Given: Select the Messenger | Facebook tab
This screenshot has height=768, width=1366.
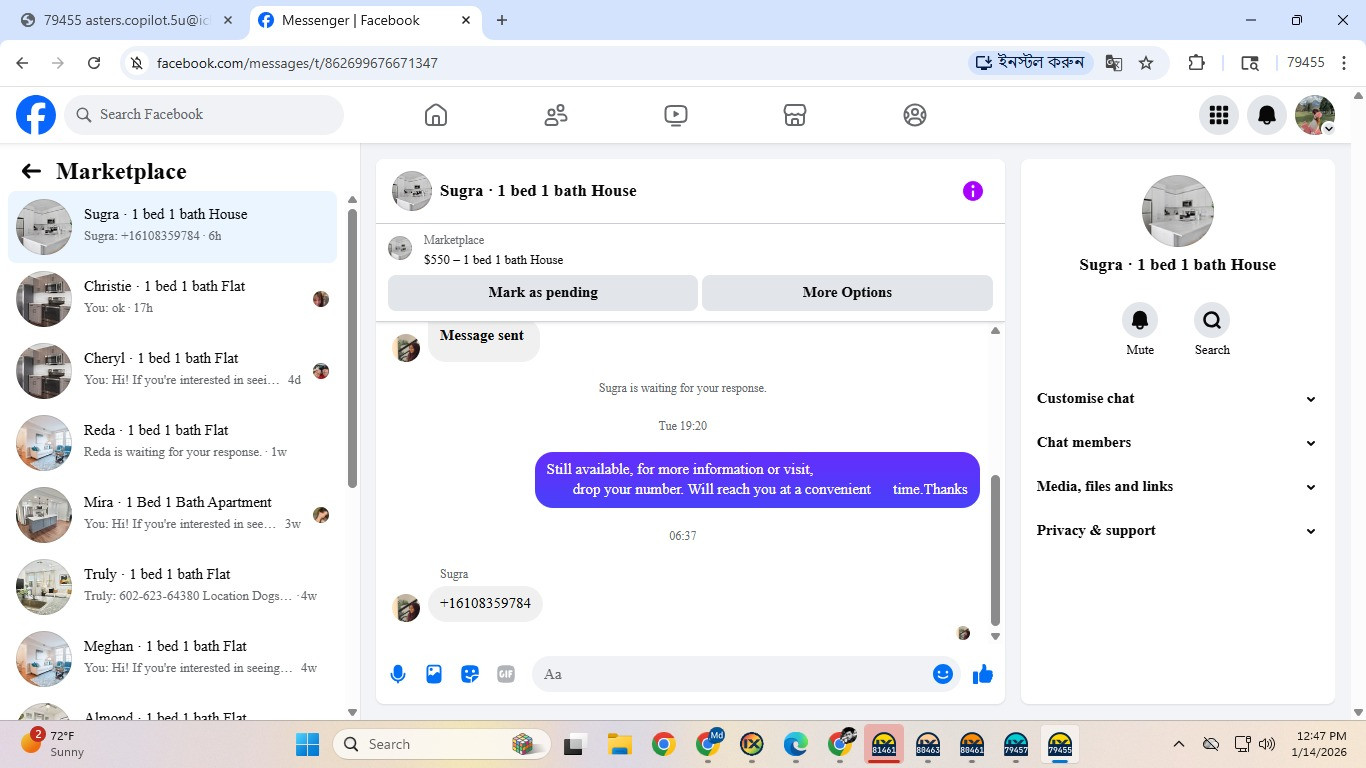Looking at the screenshot, I should tap(366, 20).
